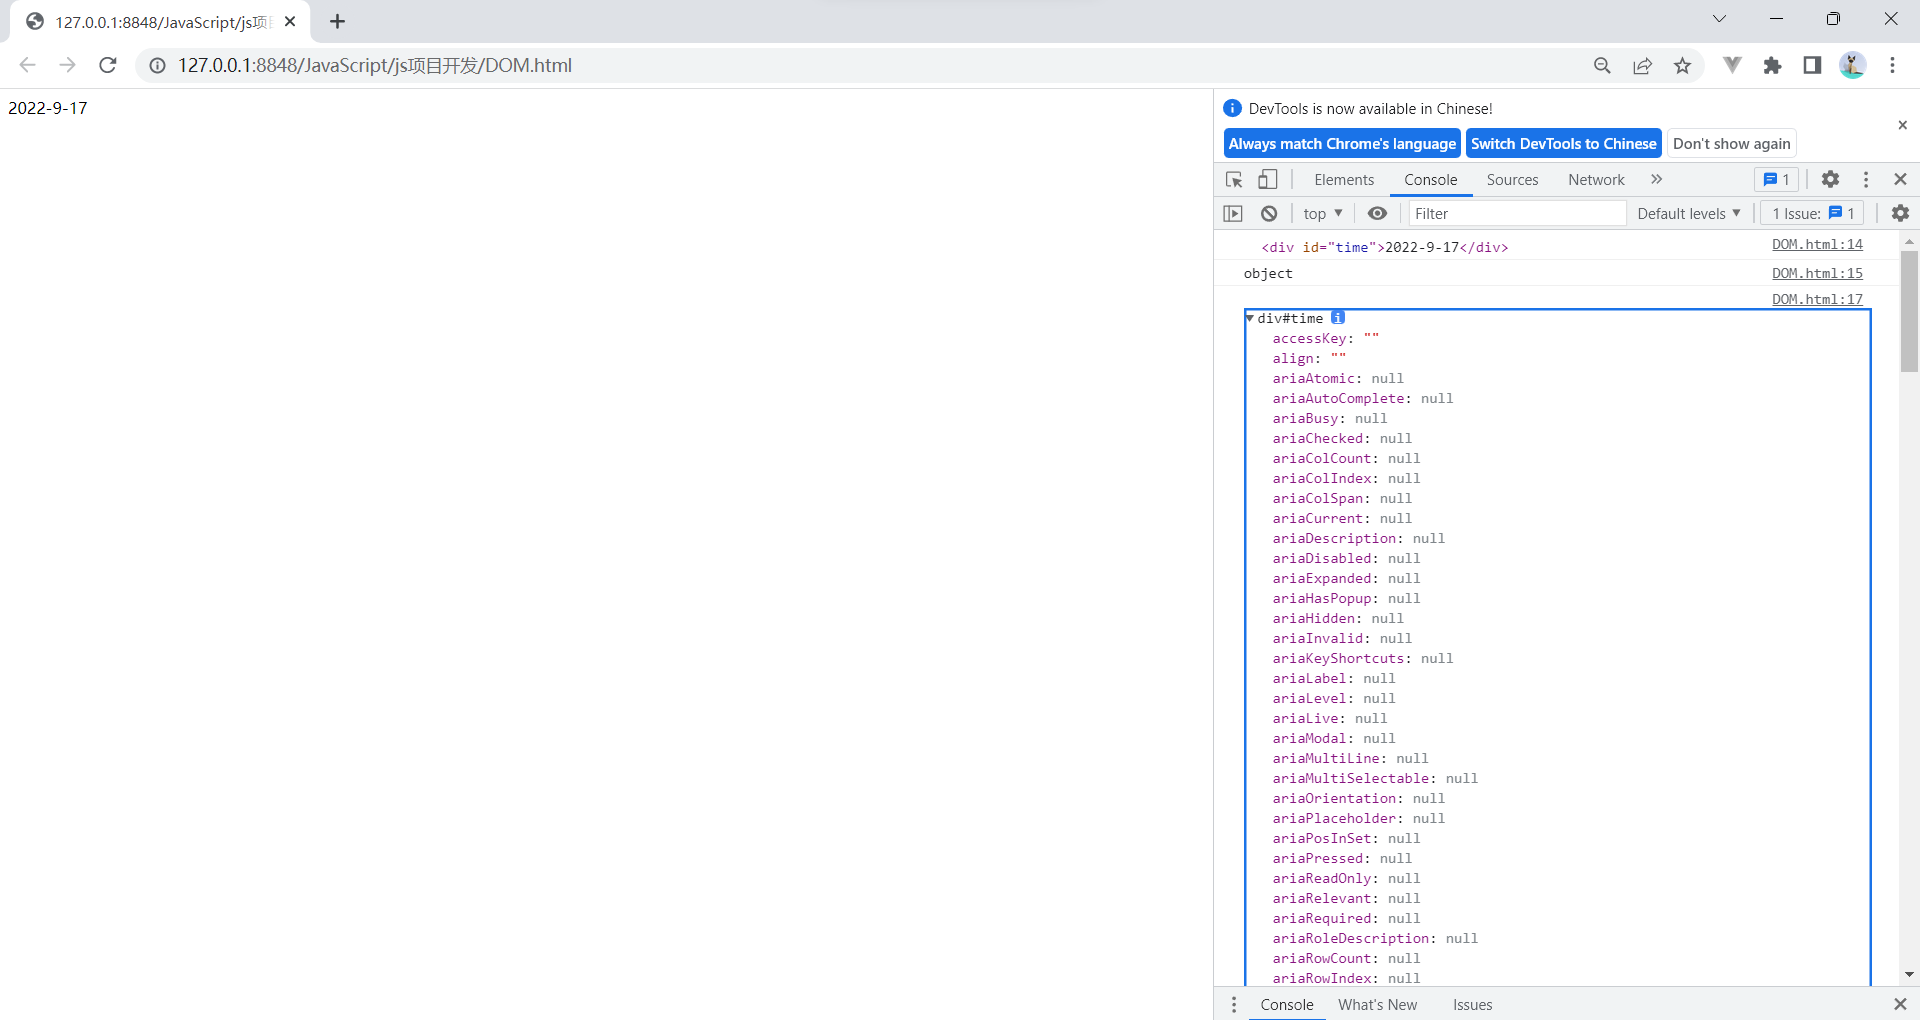Collapse the div#time object expander

pos(1250,318)
